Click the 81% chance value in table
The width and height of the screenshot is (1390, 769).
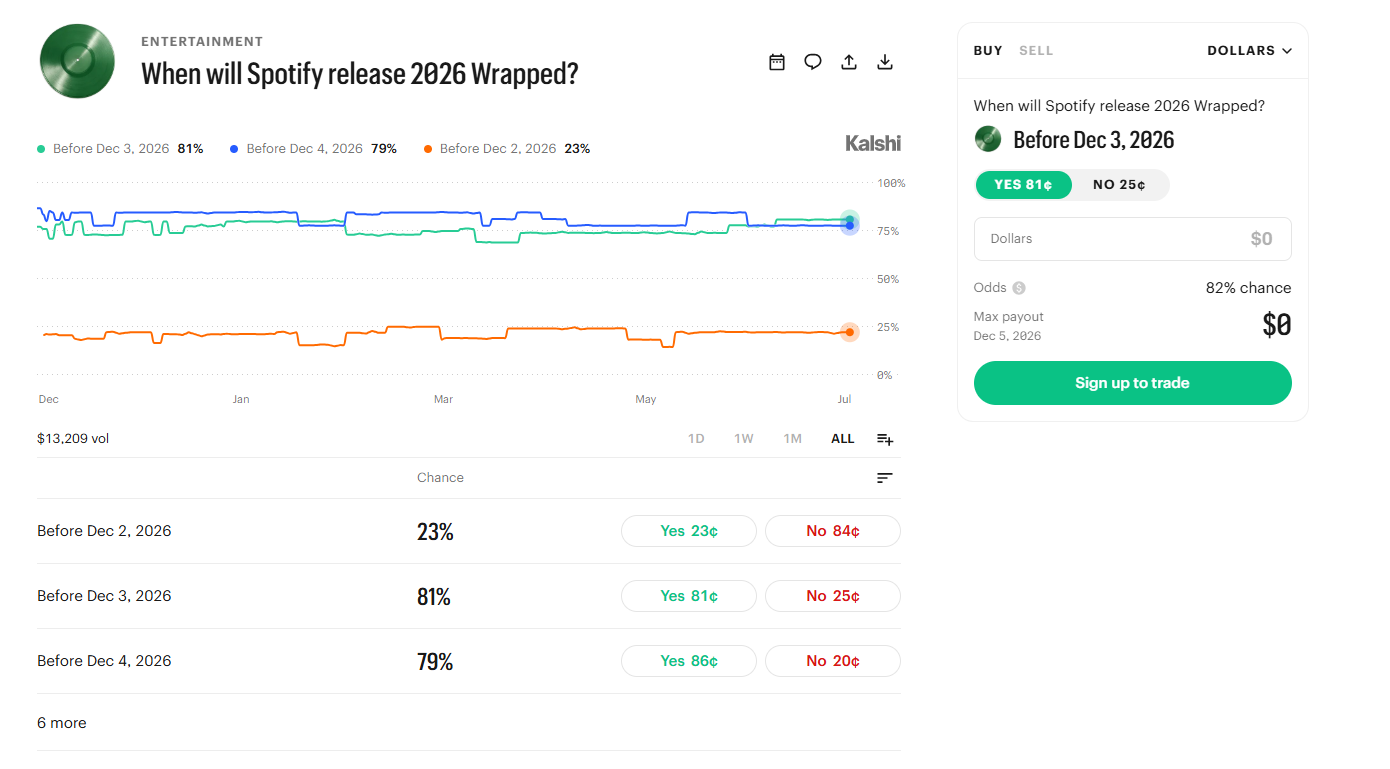pos(434,597)
